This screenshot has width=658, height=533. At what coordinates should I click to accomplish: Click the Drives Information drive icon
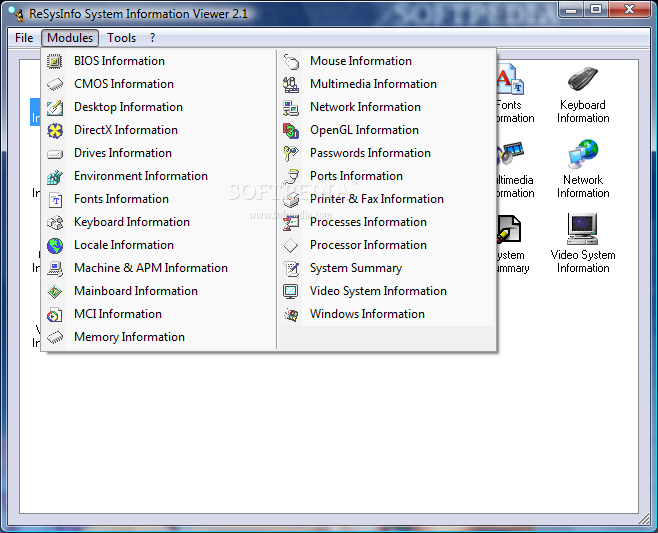pos(55,154)
